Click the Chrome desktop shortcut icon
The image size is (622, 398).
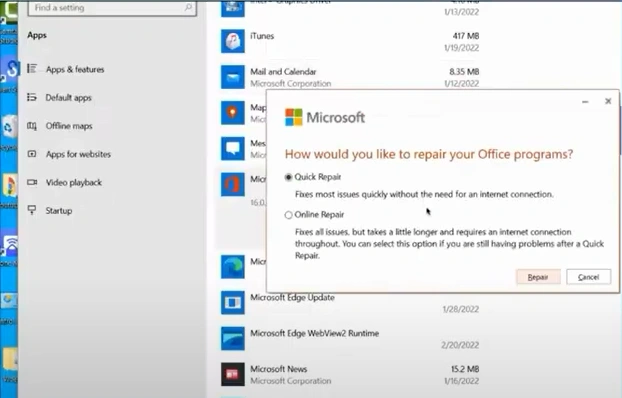pos(10,185)
